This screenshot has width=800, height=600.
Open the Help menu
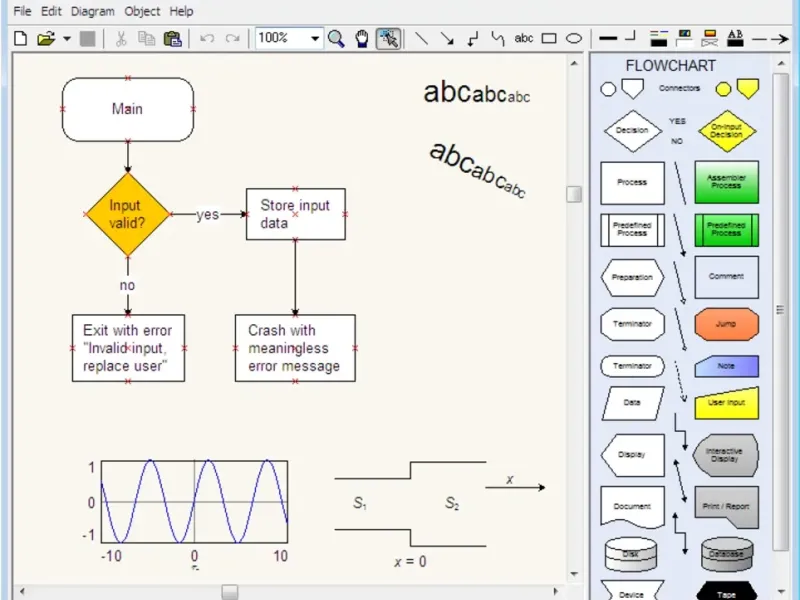tap(181, 11)
